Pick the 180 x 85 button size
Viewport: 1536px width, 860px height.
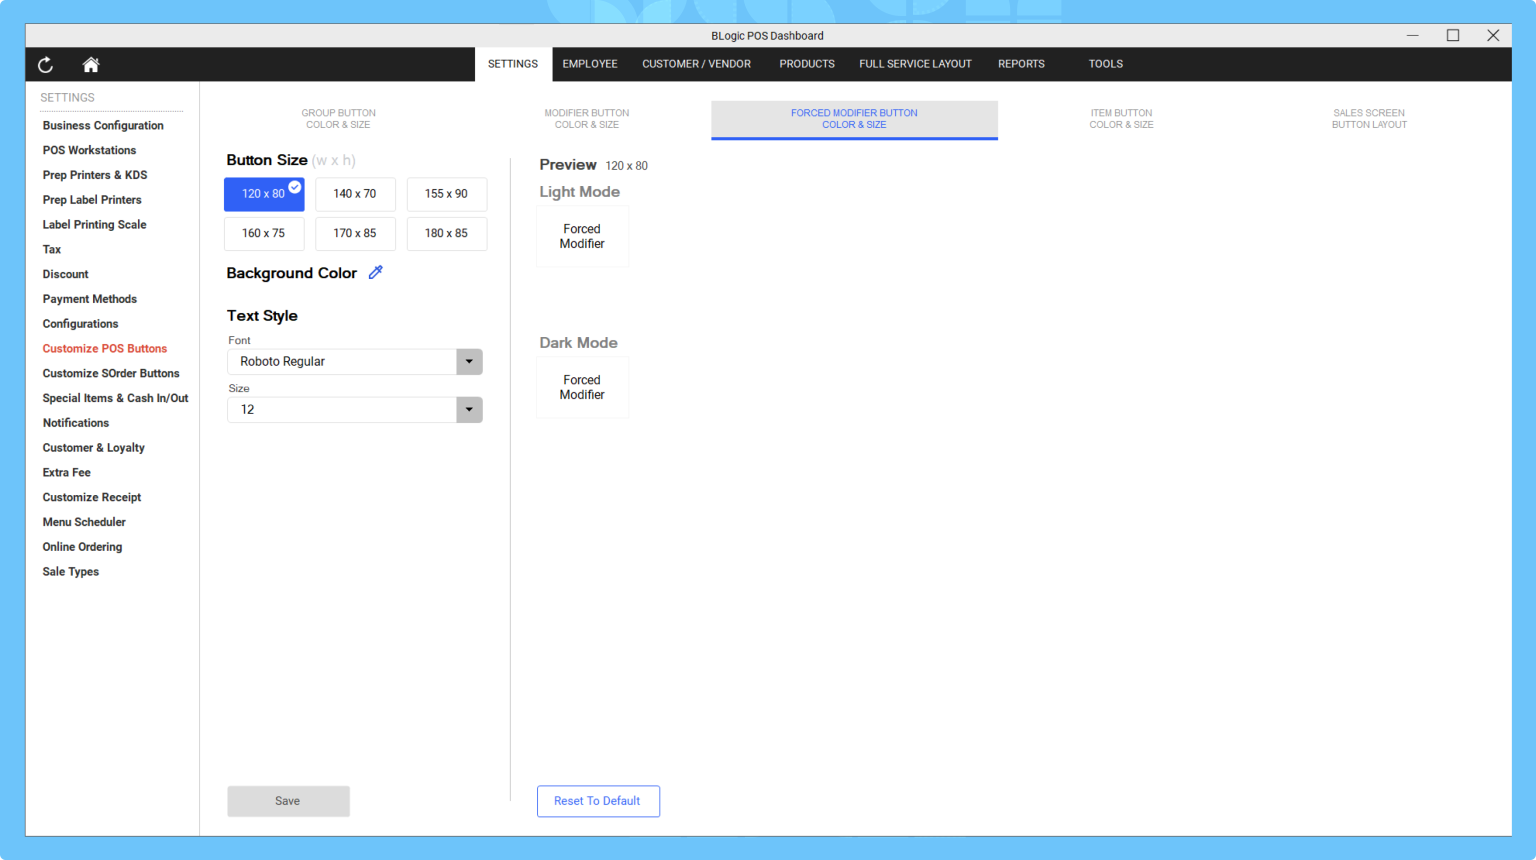pyautogui.click(x=446, y=233)
